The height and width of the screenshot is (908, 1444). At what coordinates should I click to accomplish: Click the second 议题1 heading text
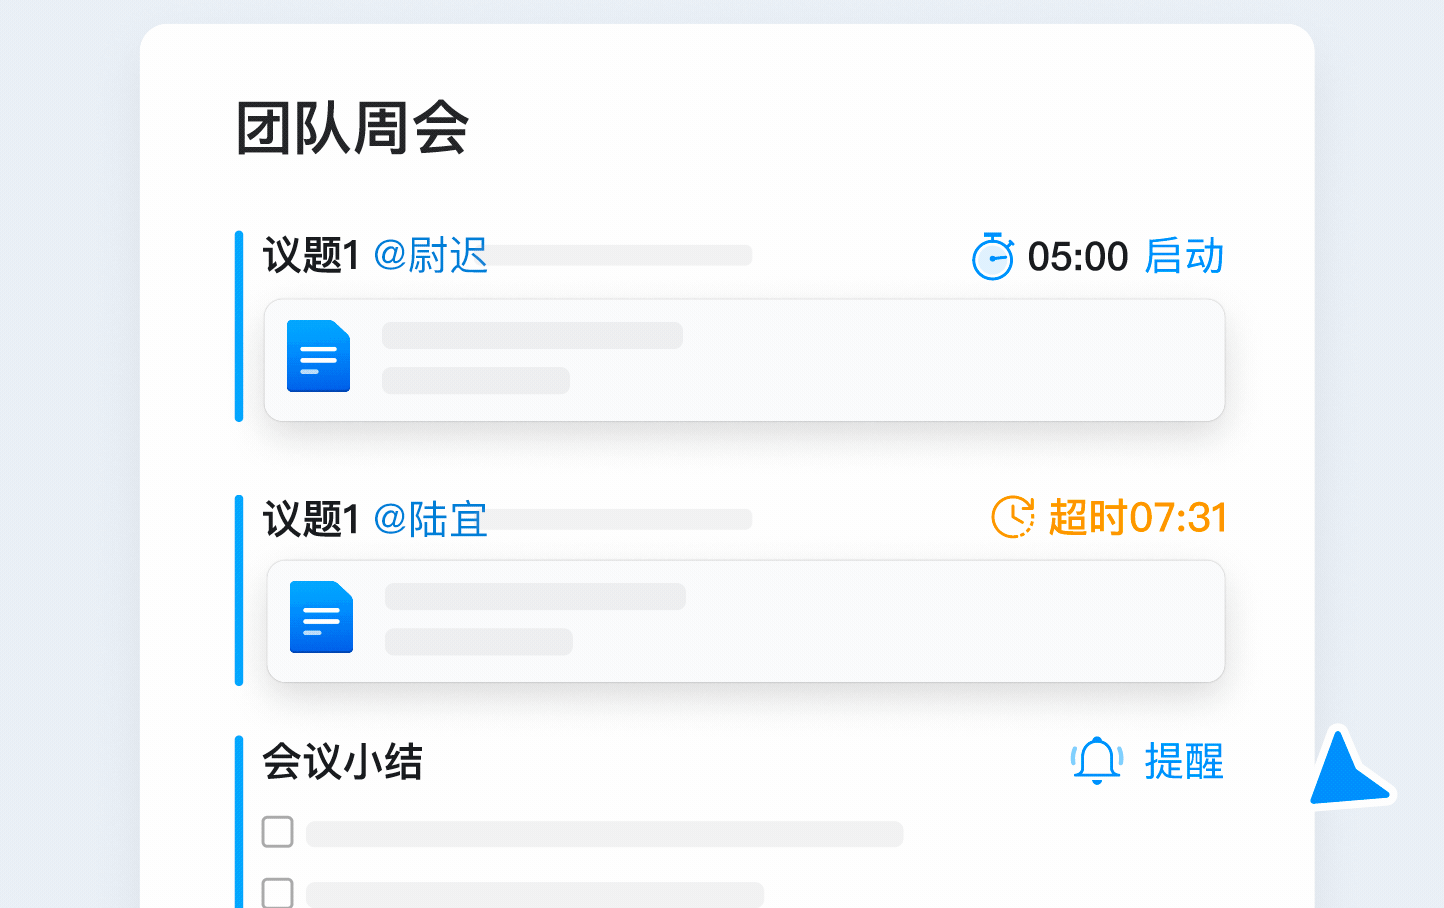coord(311,519)
